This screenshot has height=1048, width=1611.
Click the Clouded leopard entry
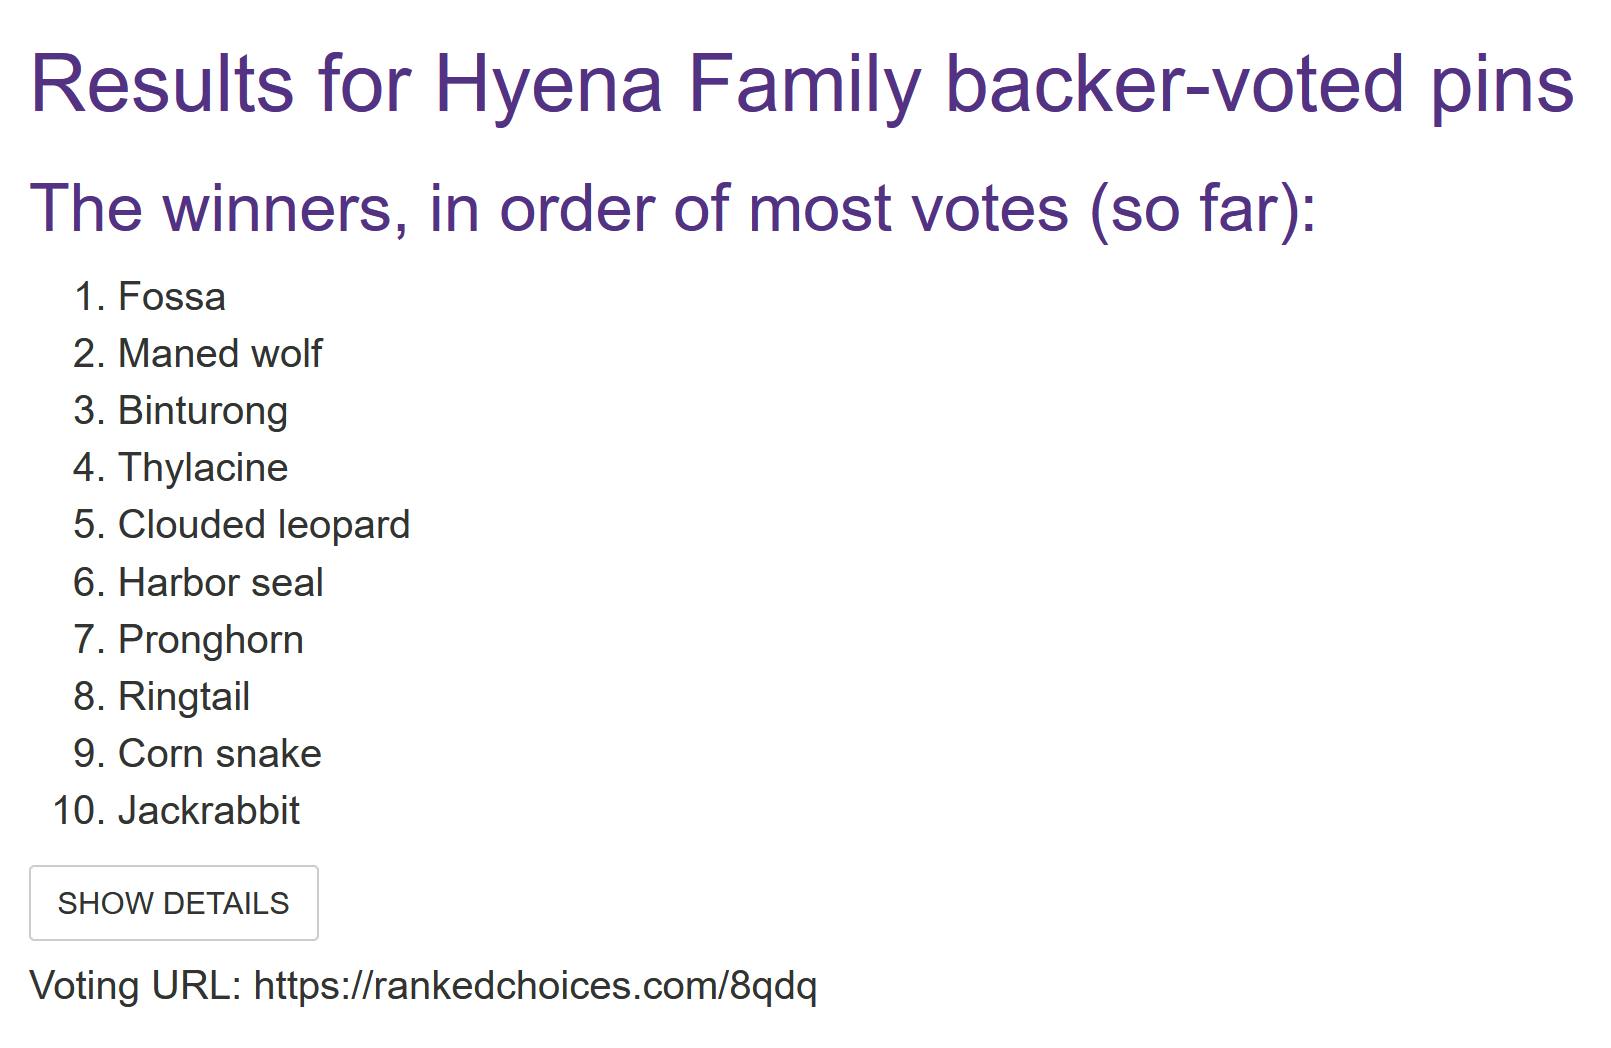point(264,525)
